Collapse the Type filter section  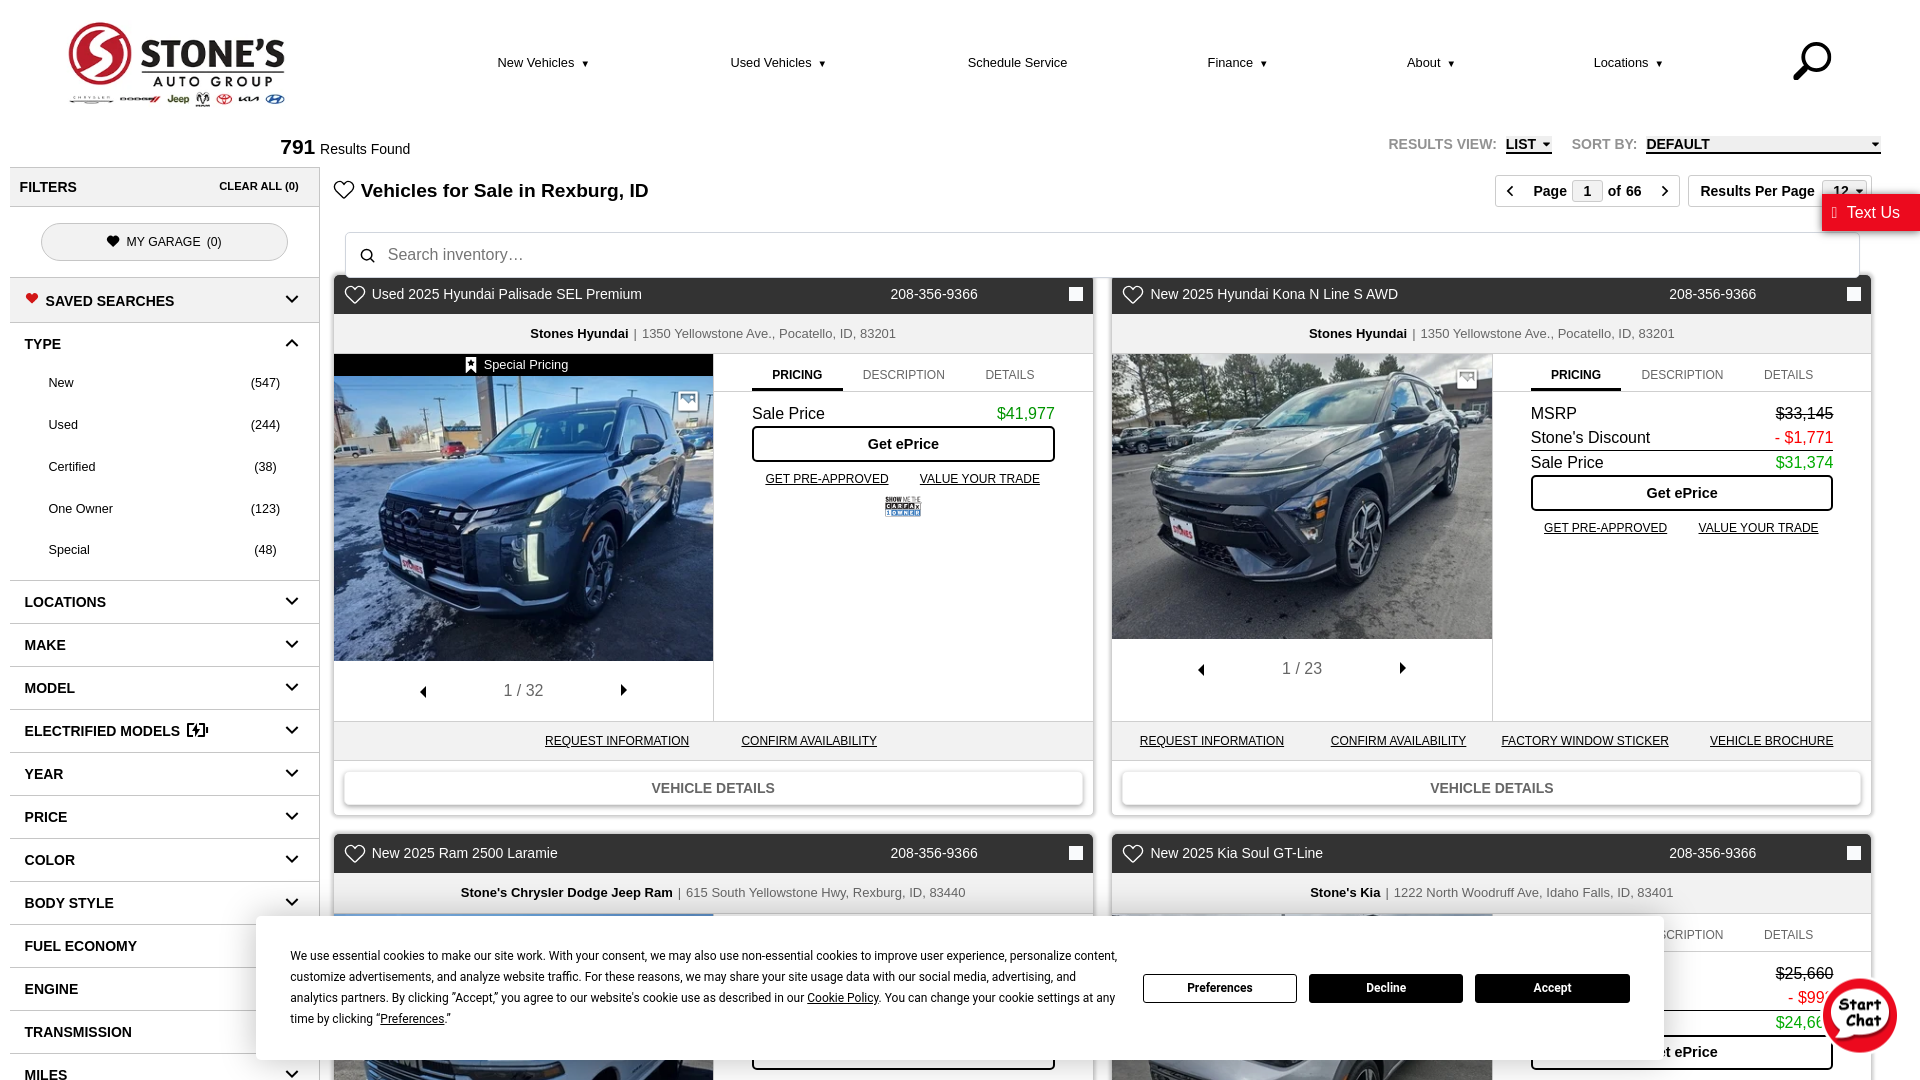(x=164, y=344)
